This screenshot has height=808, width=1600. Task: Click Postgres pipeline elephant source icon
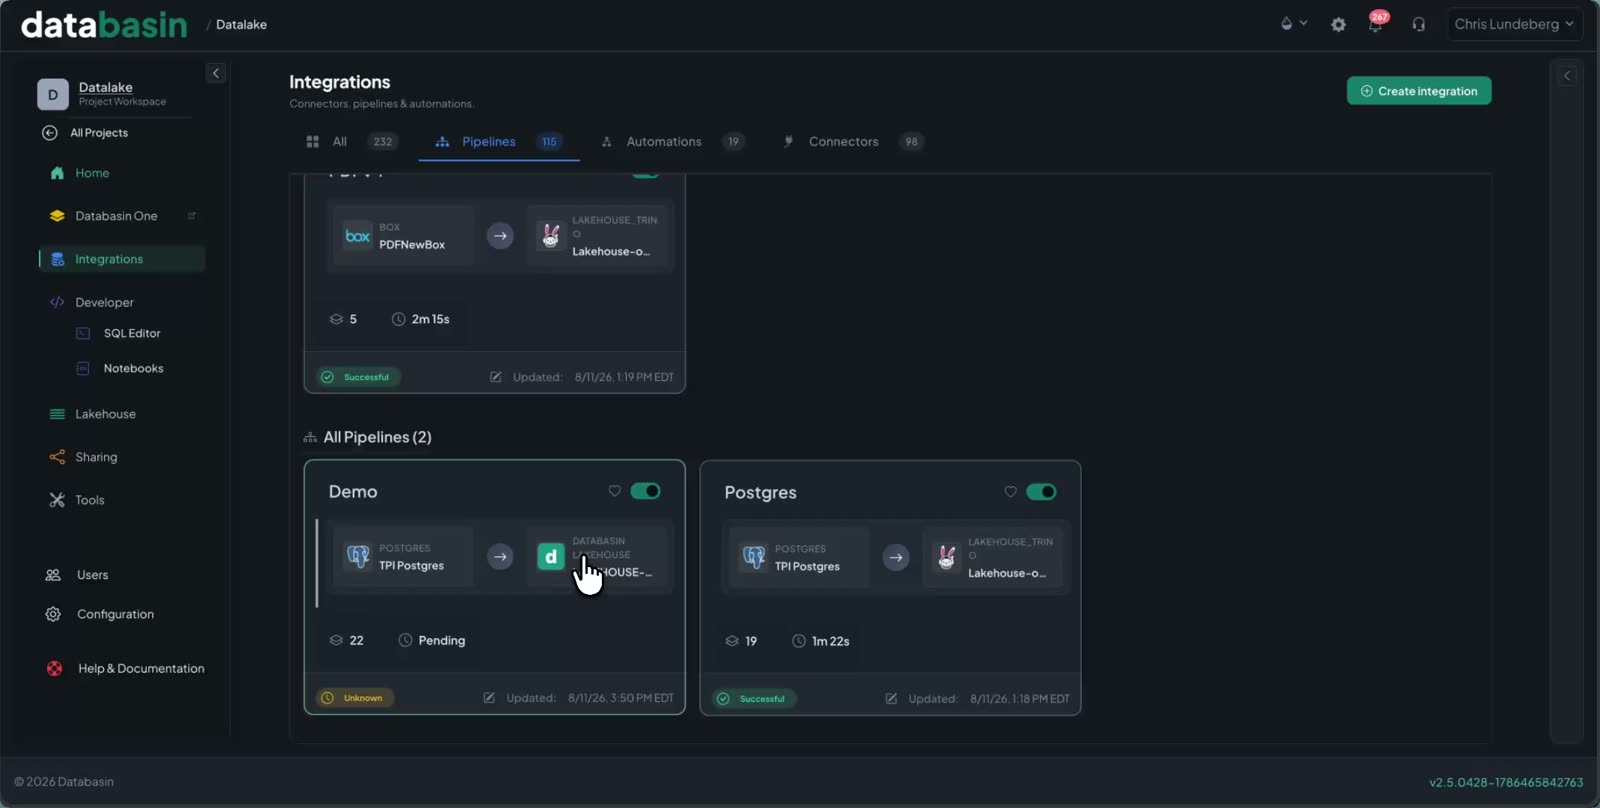point(754,557)
